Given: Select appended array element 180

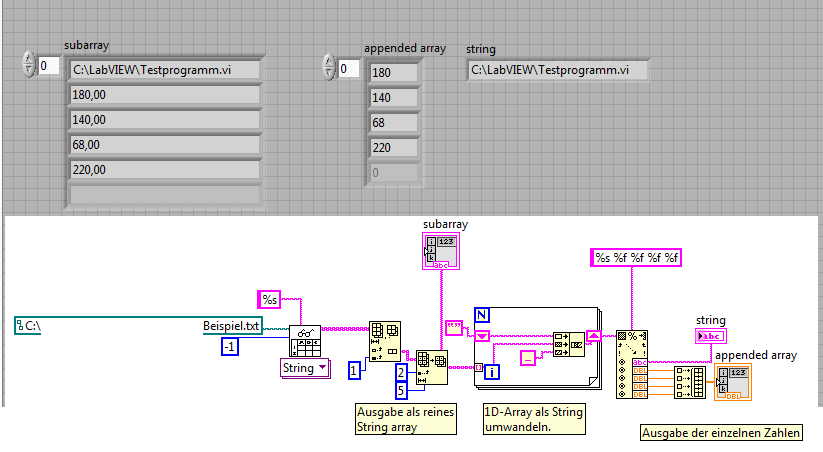Looking at the screenshot, I should pyautogui.click(x=394, y=72).
